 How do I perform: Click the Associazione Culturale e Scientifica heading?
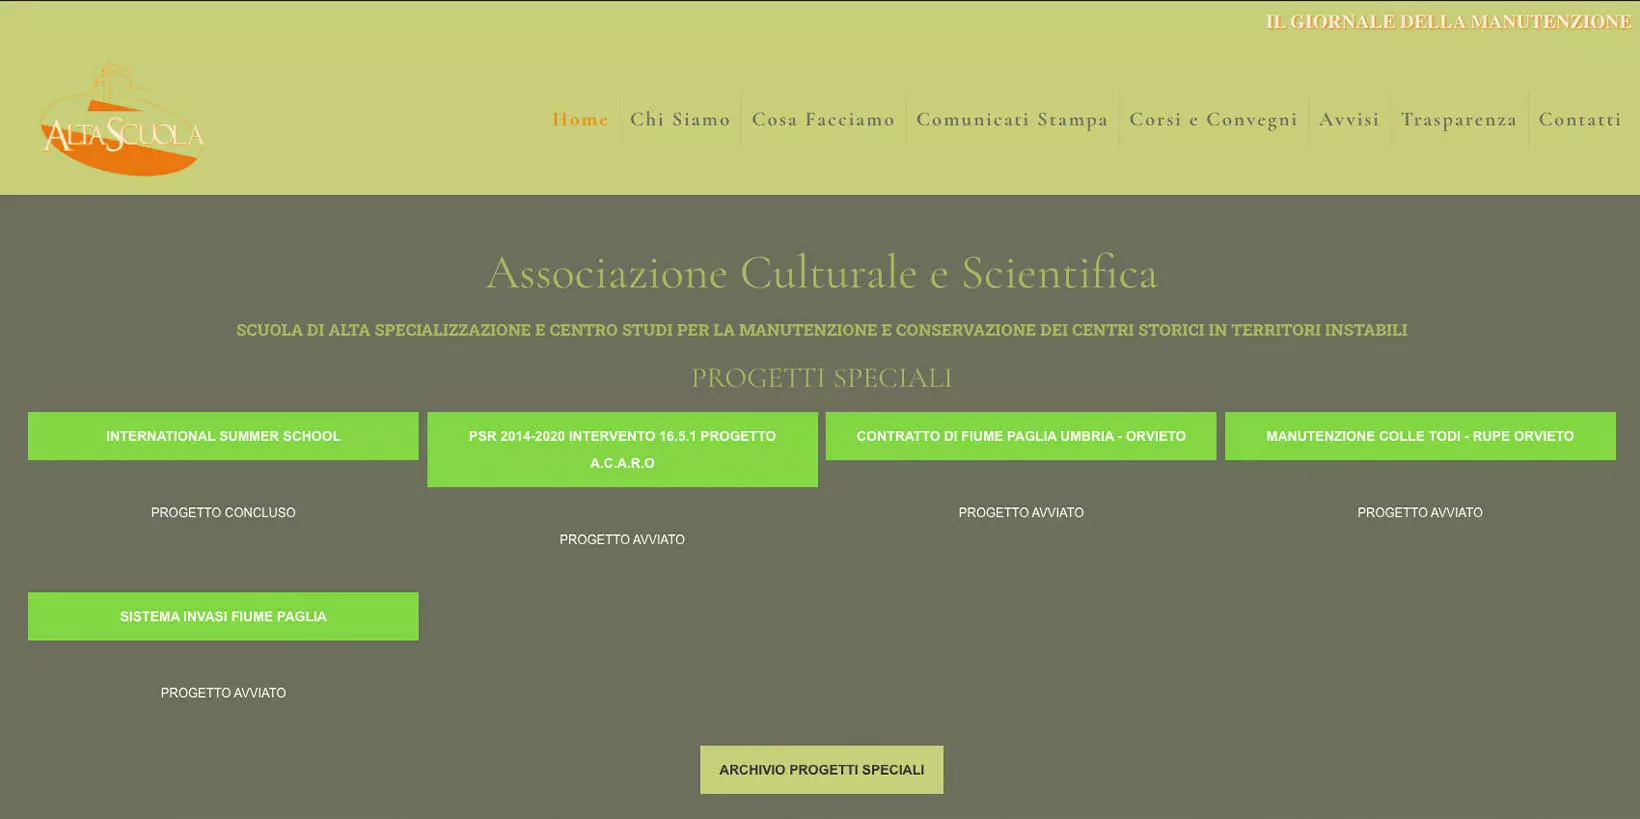tap(821, 273)
